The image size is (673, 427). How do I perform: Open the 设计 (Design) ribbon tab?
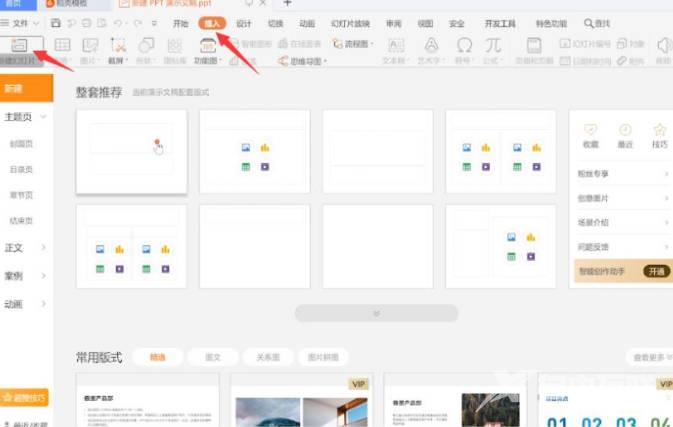point(243,22)
